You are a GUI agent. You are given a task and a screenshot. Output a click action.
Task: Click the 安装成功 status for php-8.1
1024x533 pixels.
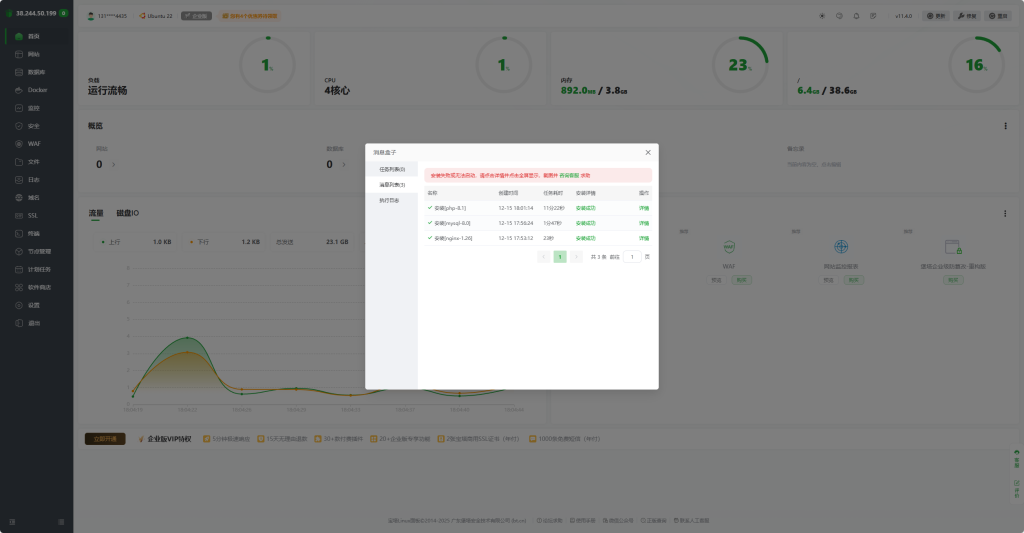coord(585,208)
